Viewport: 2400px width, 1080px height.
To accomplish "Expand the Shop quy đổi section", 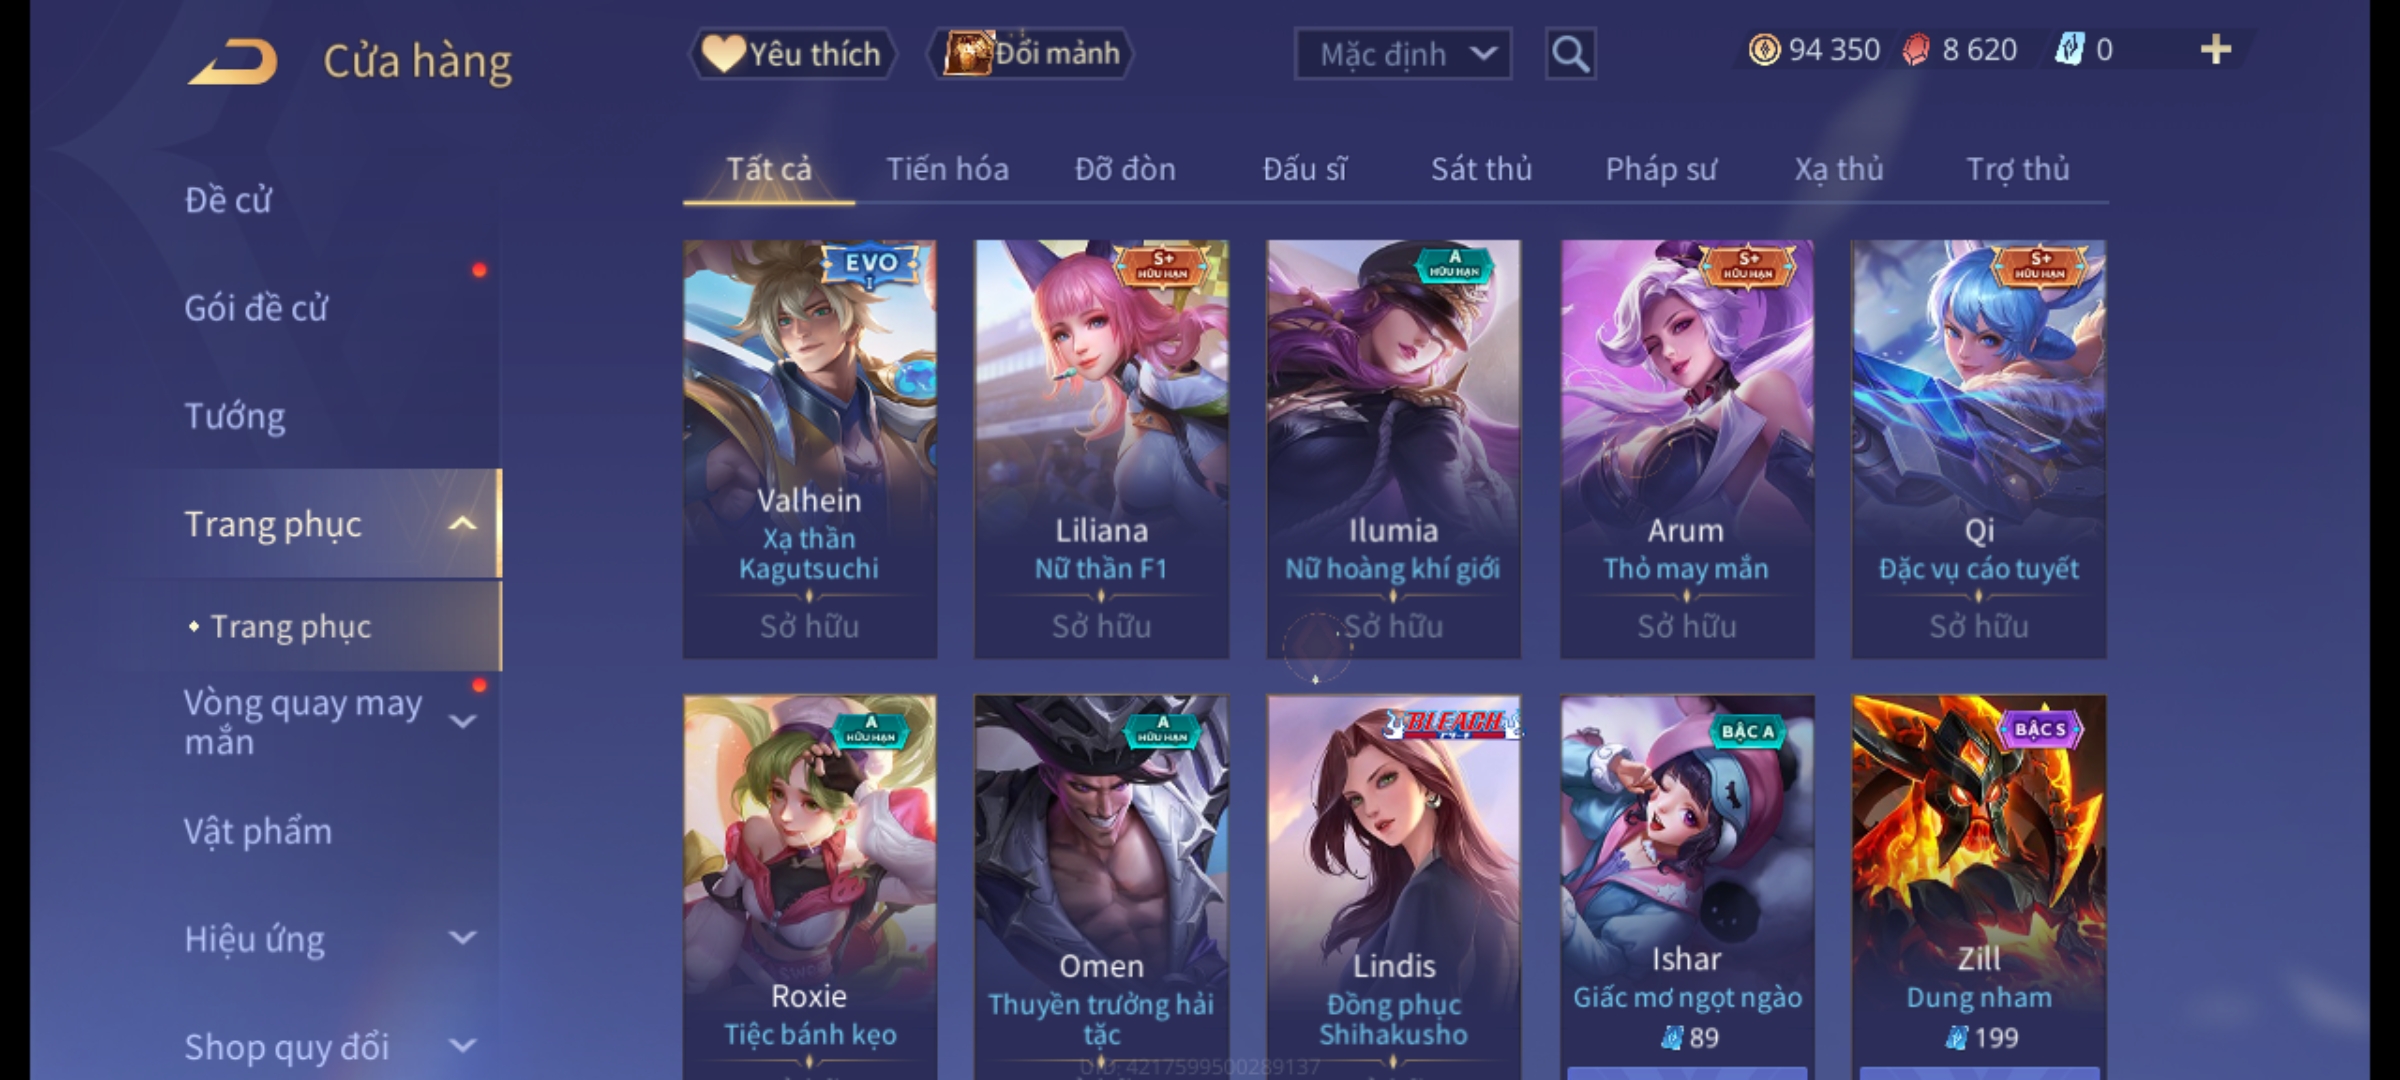I will 462,1046.
